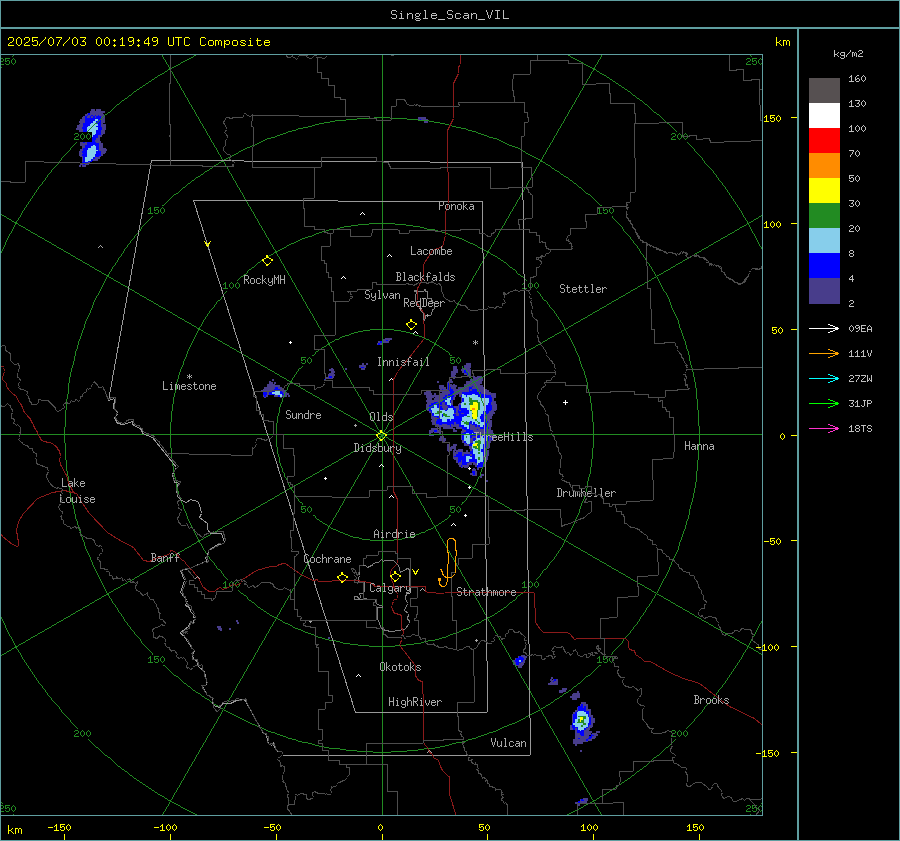
Task: Click the 2025/07/03 00:19:49 UTC Composite timestamp
Action: coord(138,42)
